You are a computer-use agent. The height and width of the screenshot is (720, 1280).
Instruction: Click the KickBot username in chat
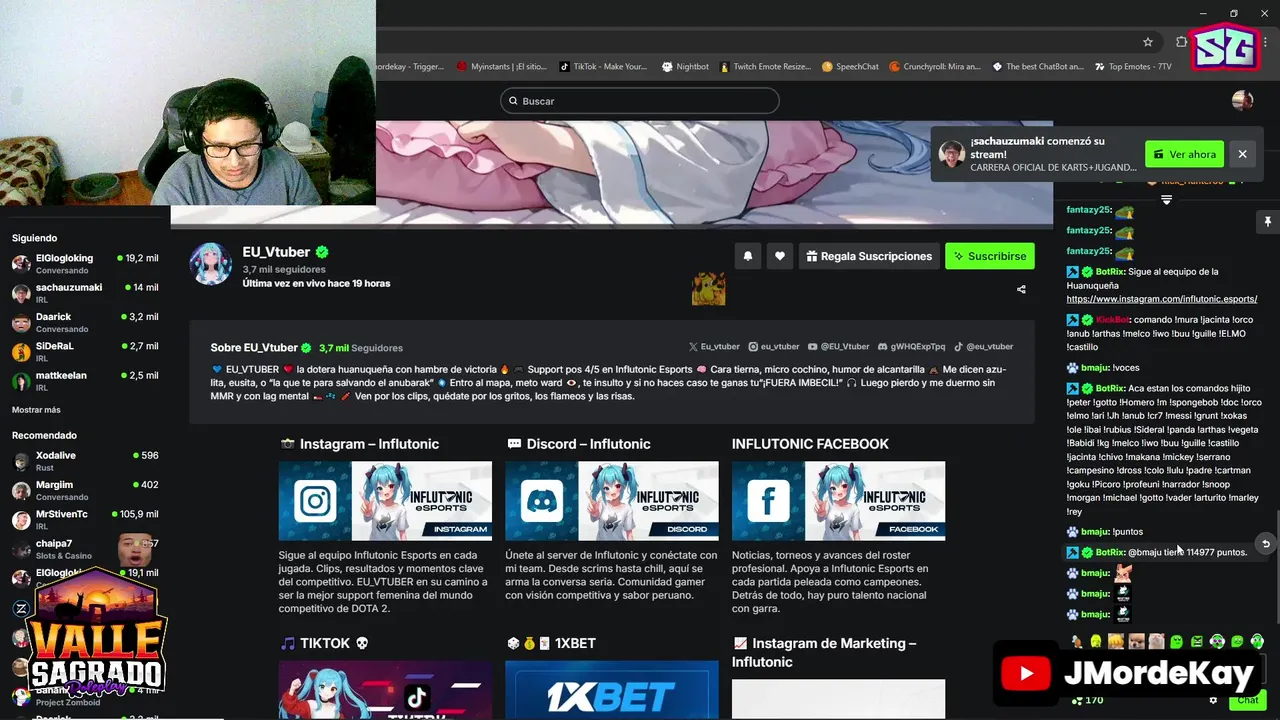pos(1112,320)
